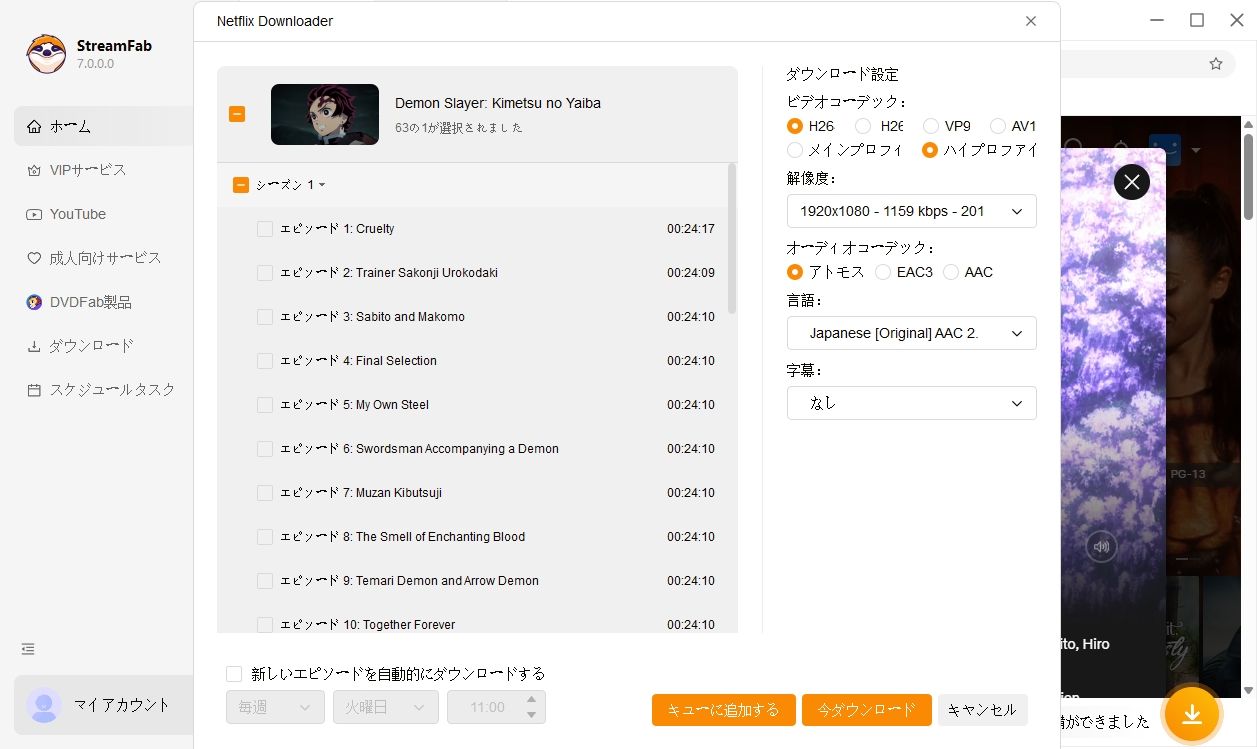Image resolution: width=1257 pixels, height=749 pixels.
Task: Click the 今ダウンロード button
Action: coord(866,710)
